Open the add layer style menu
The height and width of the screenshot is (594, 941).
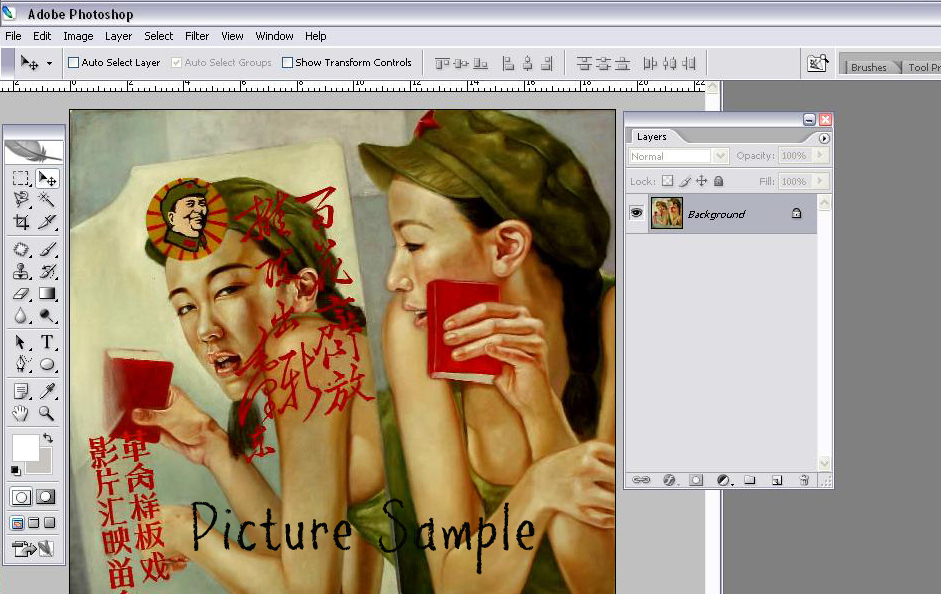point(669,480)
